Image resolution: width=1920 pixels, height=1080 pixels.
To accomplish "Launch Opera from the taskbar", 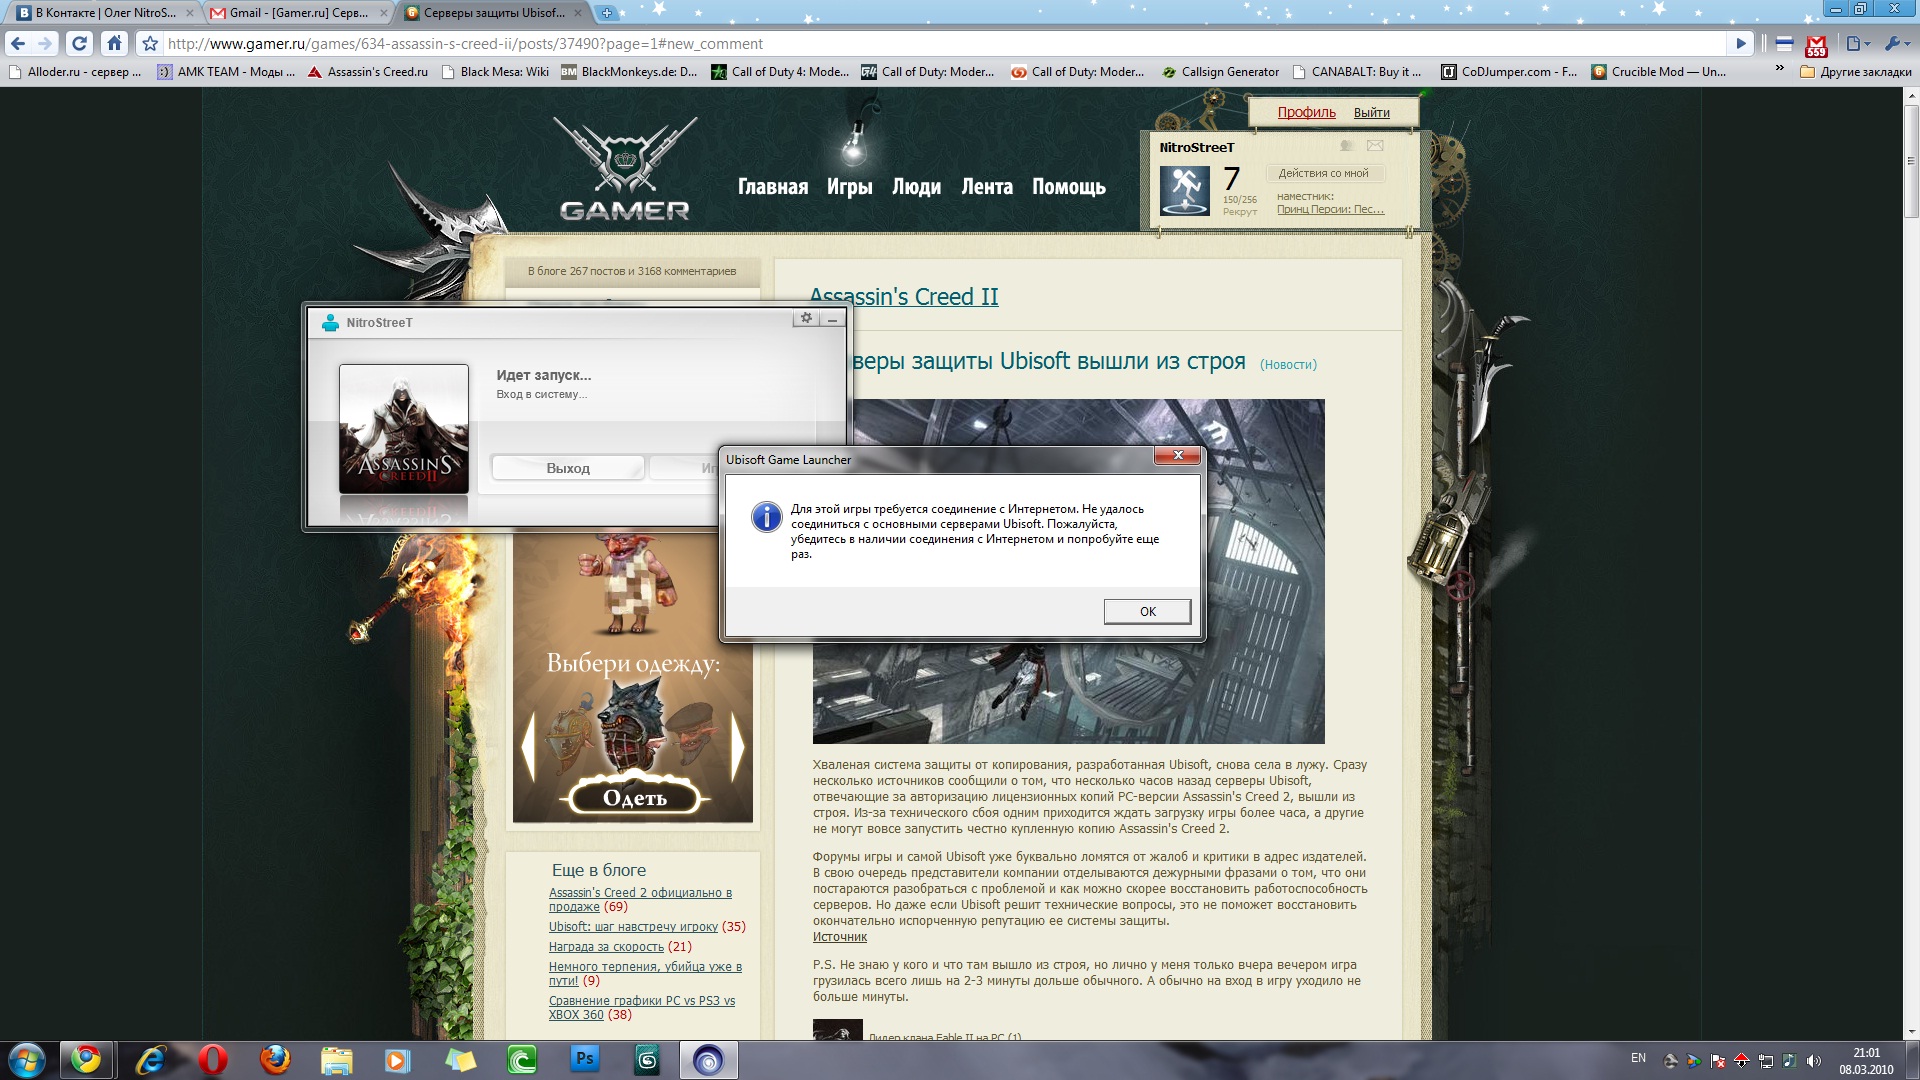I will [212, 1060].
